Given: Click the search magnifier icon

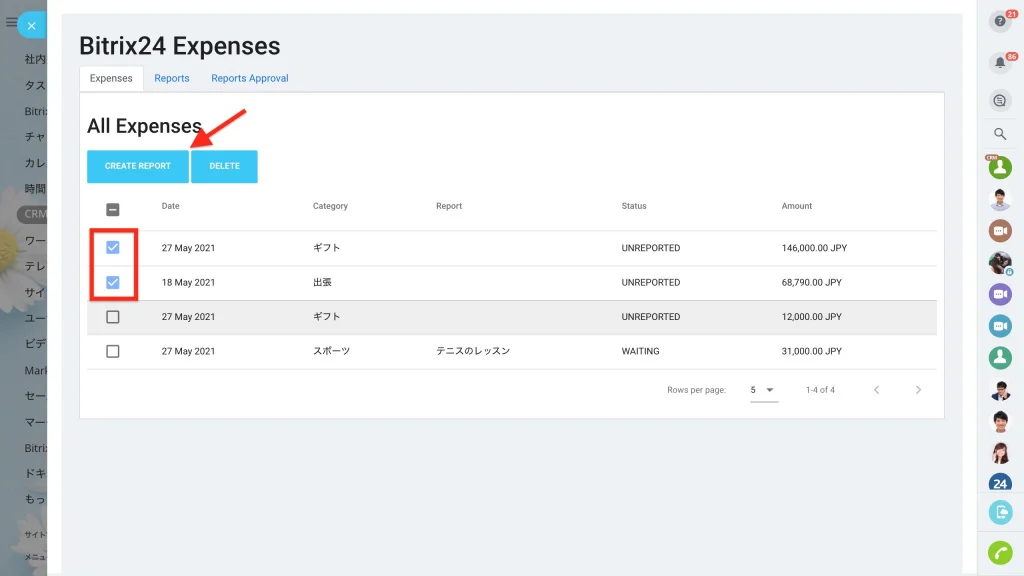Looking at the screenshot, I should pos(1000,134).
